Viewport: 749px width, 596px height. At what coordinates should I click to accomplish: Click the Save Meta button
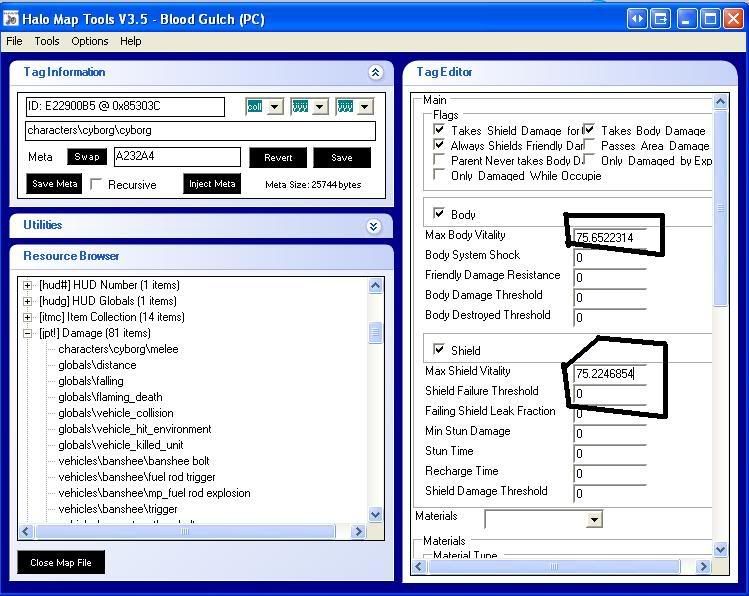(54, 184)
